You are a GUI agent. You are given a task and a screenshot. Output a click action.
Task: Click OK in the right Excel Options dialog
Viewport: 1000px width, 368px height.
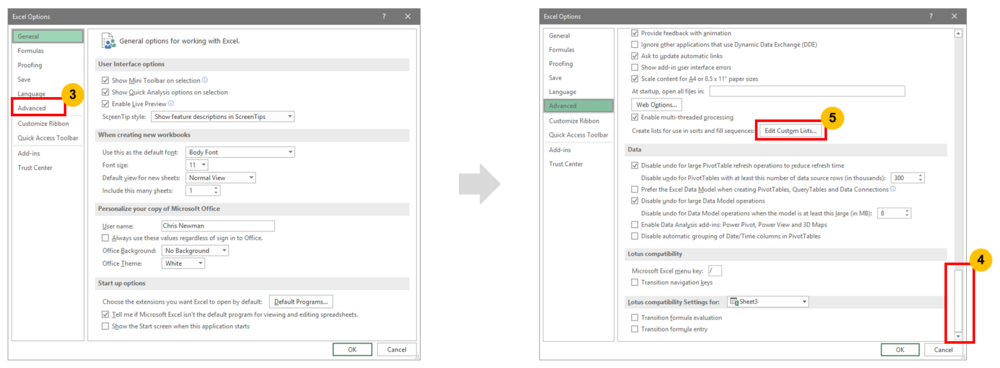coord(900,350)
